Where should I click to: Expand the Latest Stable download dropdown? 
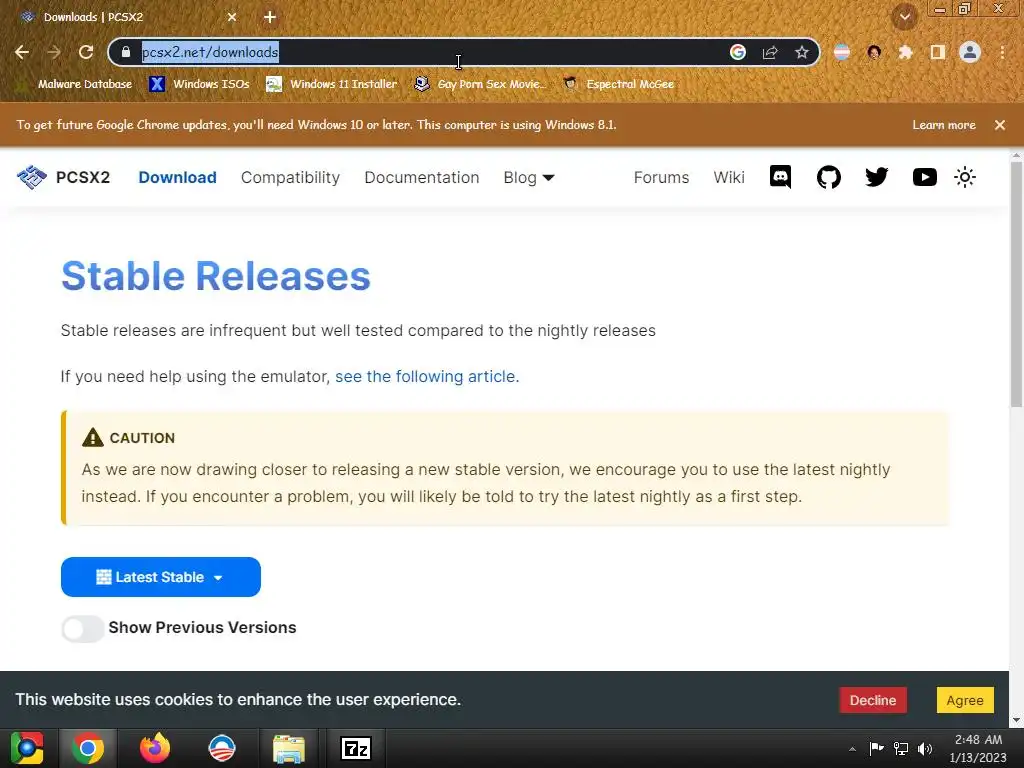point(161,577)
